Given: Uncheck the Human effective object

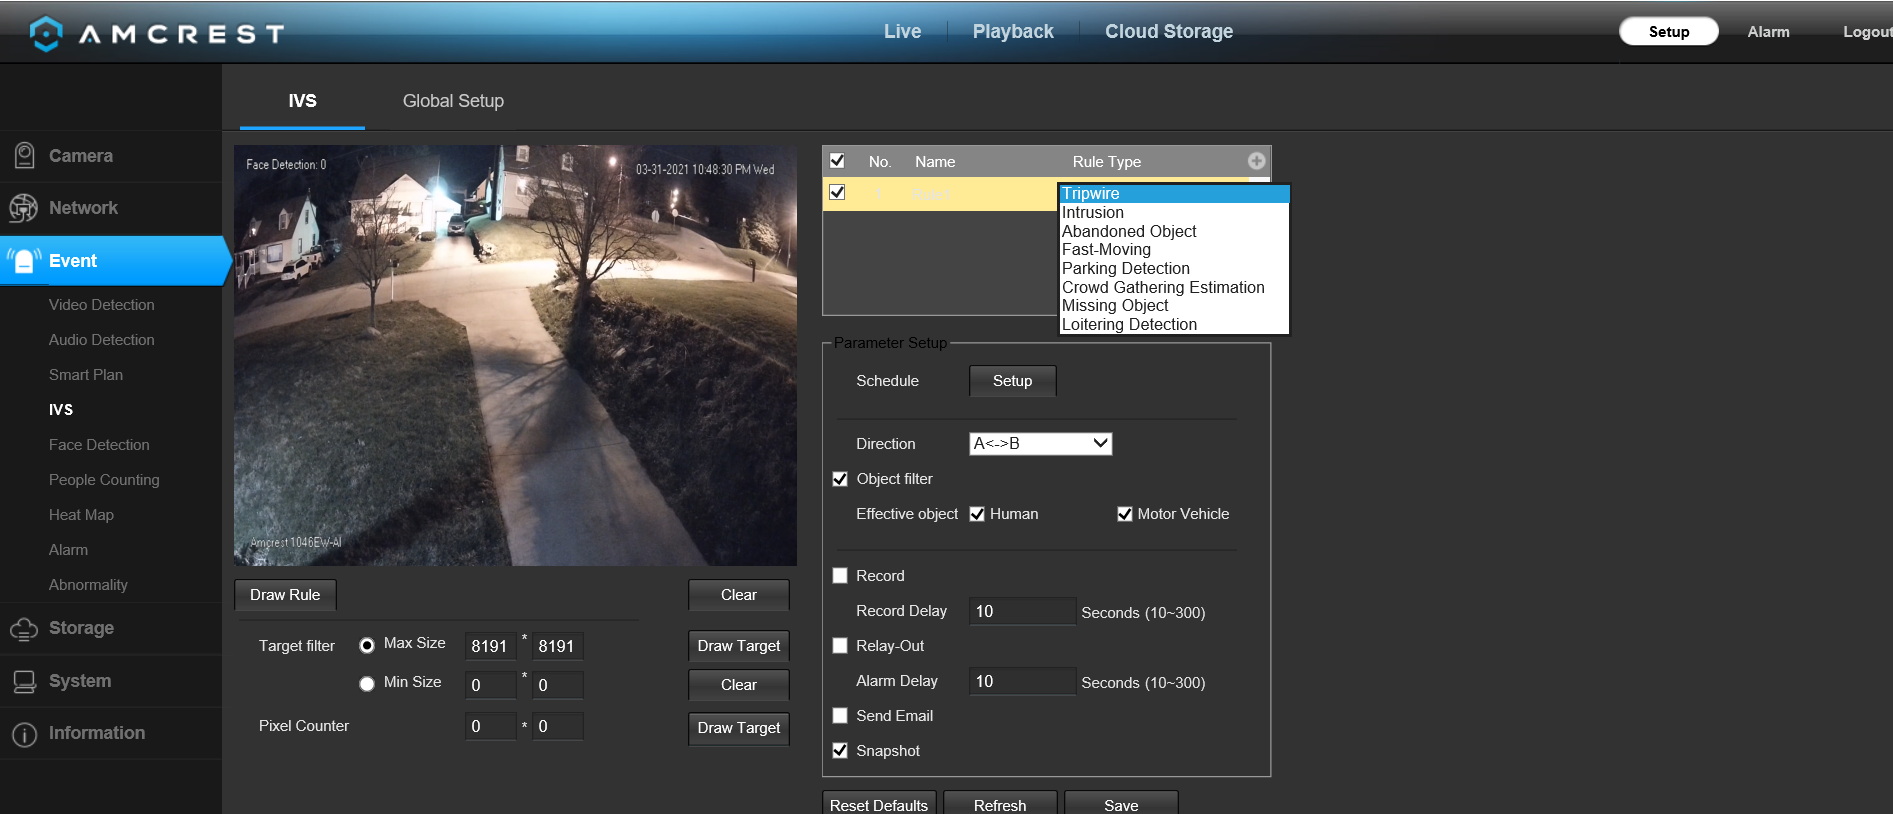Looking at the screenshot, I should tap(977, 514).
